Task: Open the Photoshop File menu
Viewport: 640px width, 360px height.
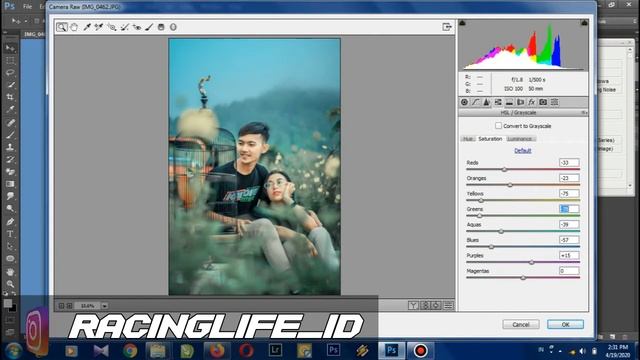Action: point(27,7)
